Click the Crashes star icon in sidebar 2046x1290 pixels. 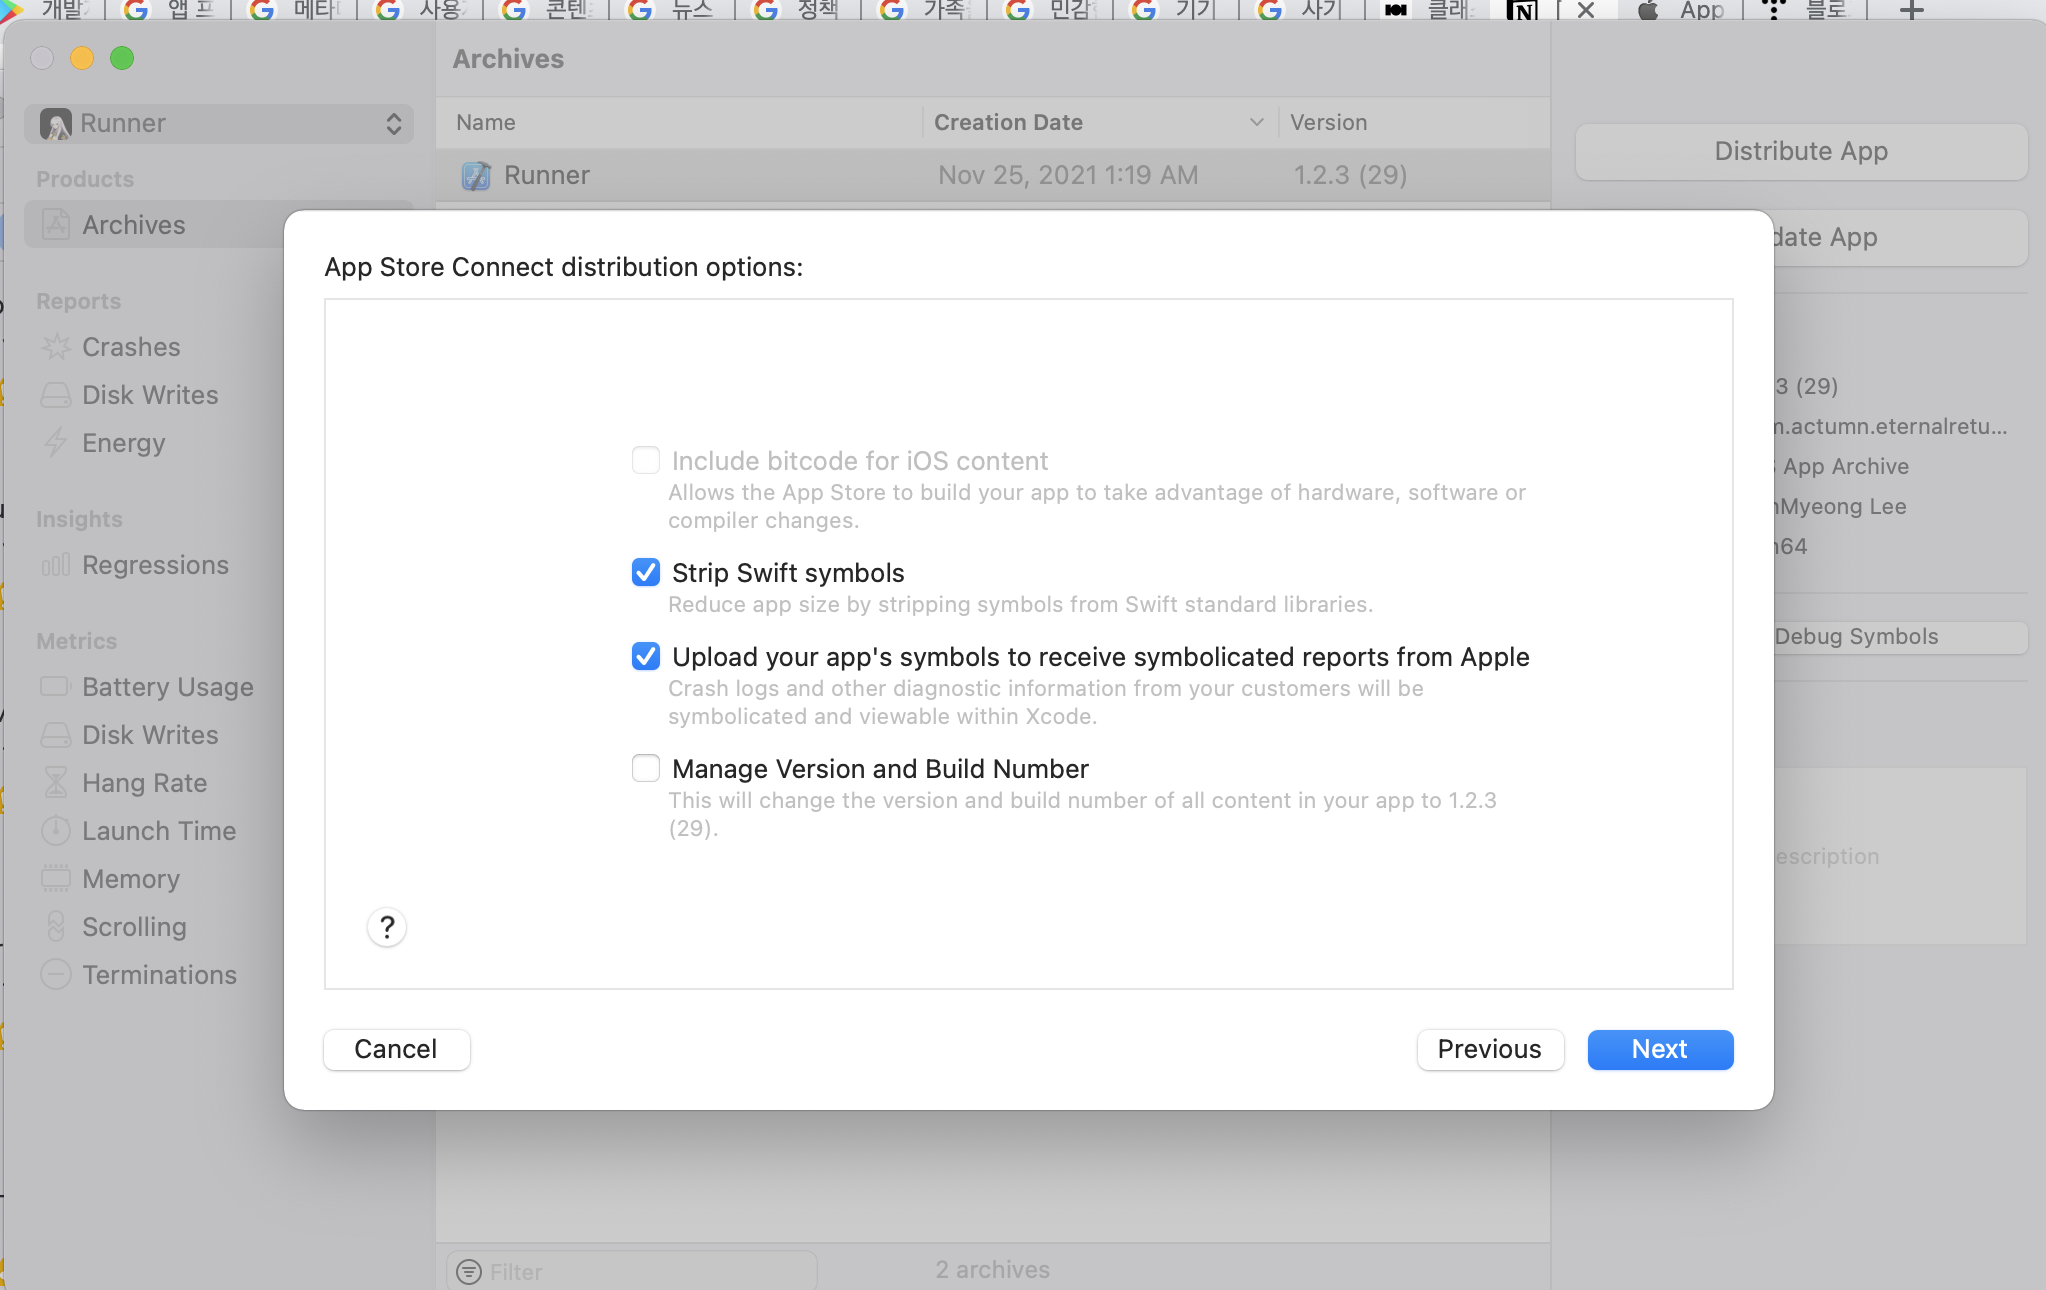tap(56, 347)
